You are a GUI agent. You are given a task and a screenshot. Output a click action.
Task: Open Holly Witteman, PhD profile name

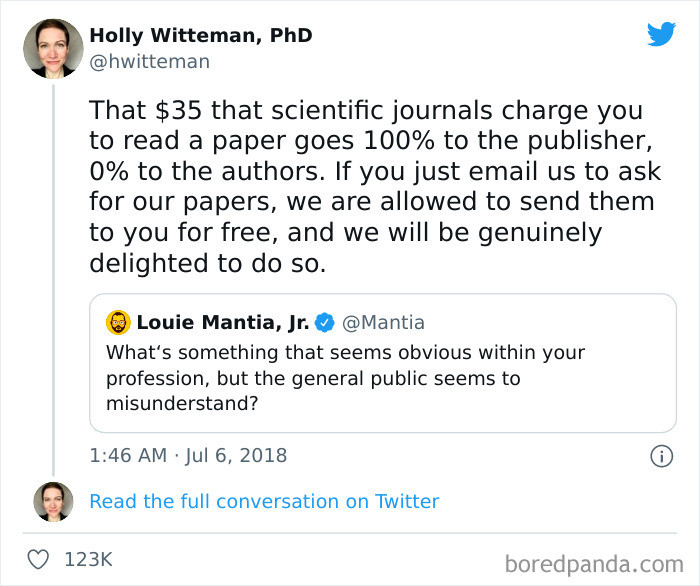pos(201,35)
